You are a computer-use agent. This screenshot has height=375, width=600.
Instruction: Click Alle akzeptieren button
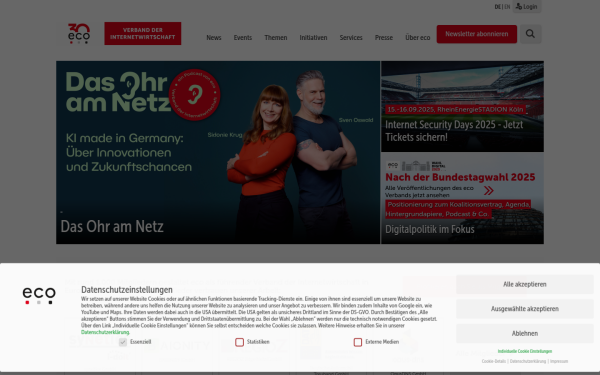525,284
